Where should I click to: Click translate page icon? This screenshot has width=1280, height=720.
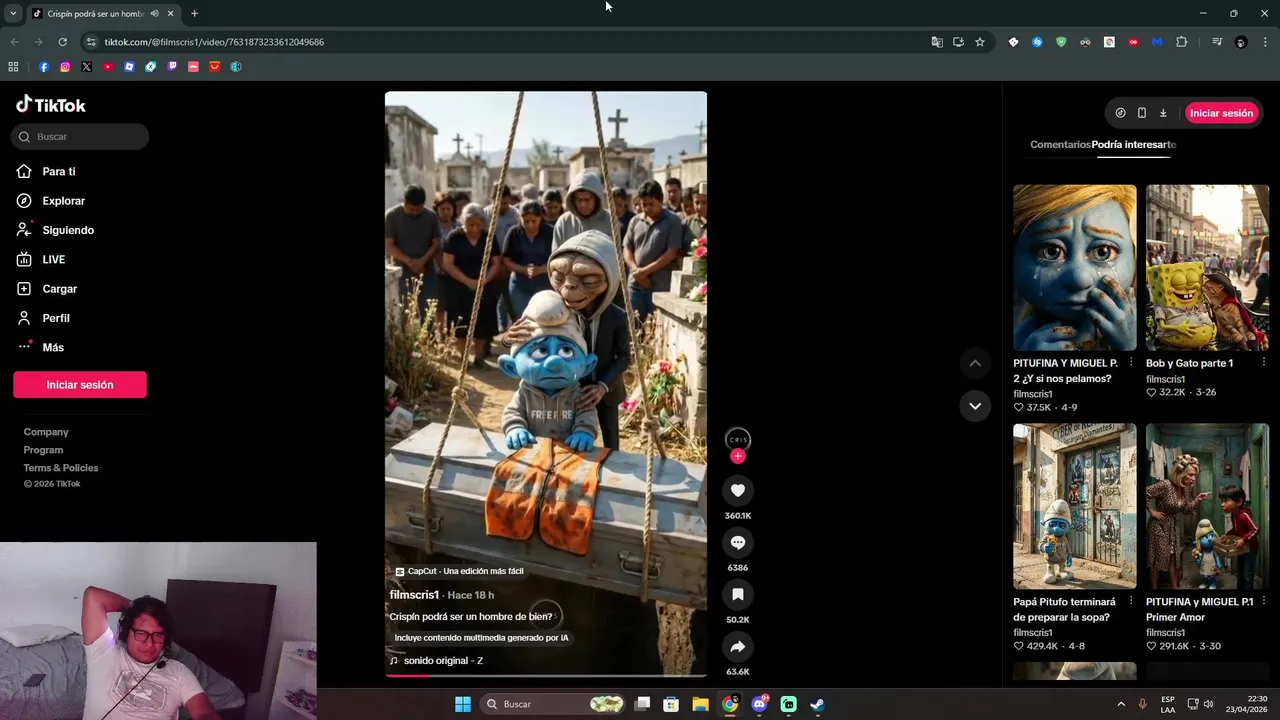(937, 42)
